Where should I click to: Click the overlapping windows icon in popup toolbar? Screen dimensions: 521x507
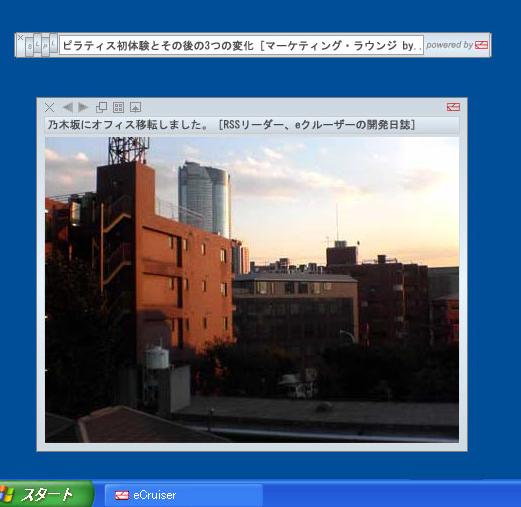(101, 107)
